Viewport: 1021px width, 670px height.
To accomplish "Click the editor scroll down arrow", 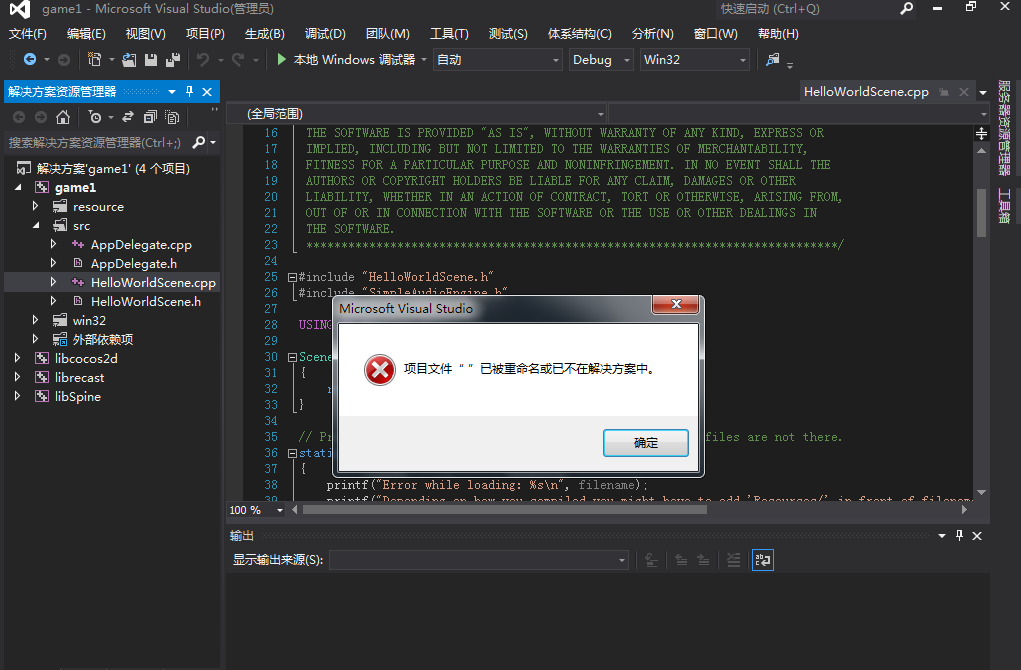I will coord(981,492).
